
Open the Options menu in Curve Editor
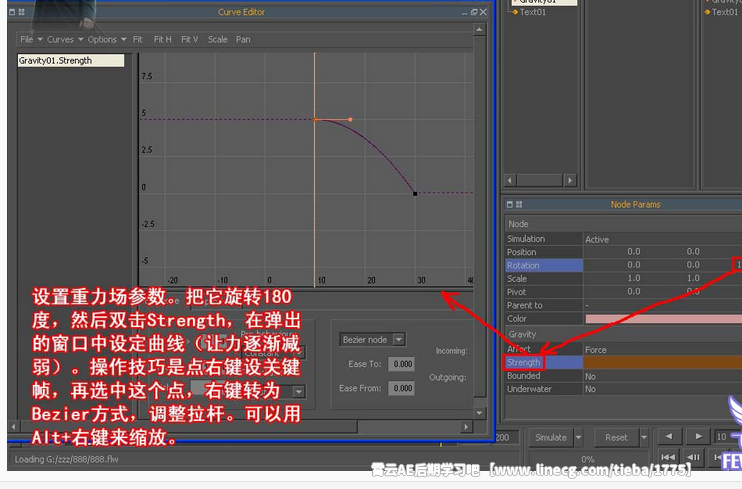[x=106, y=39]
